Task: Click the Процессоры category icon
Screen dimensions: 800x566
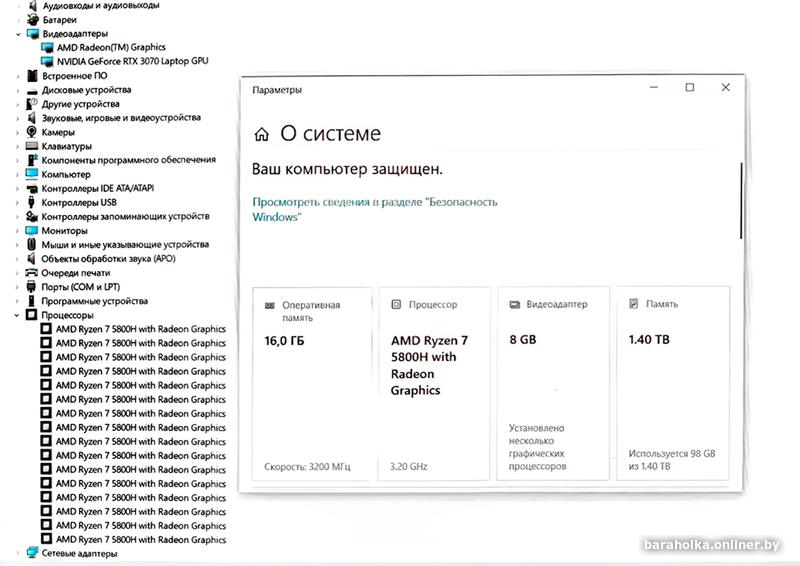Action: pos(32,315)
